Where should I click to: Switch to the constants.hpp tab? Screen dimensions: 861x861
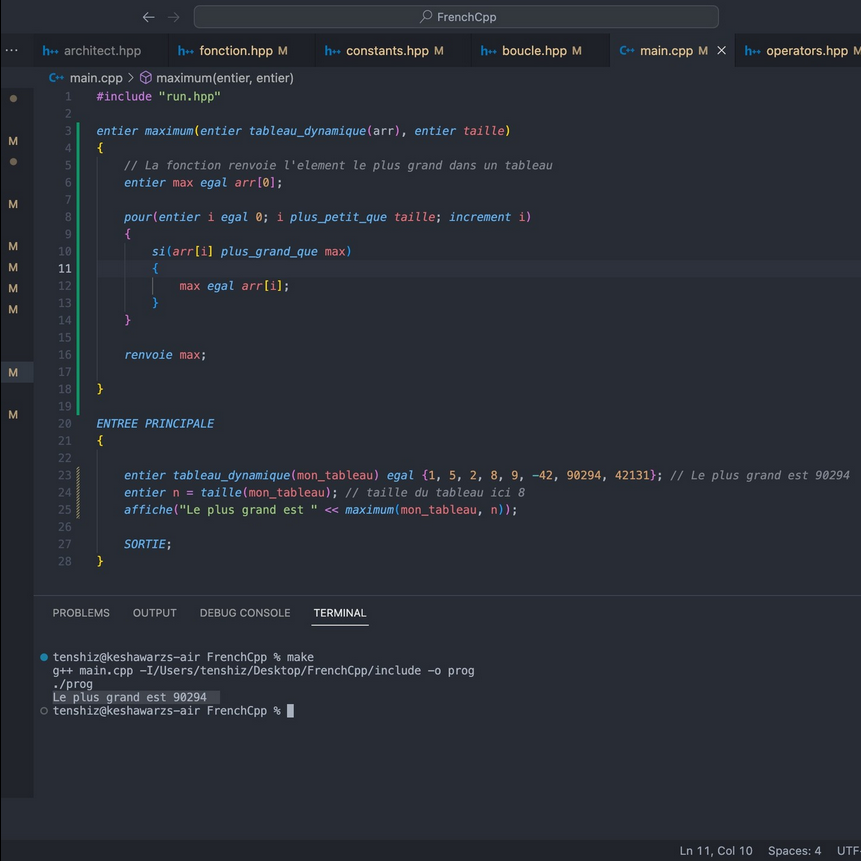point(386,51)
